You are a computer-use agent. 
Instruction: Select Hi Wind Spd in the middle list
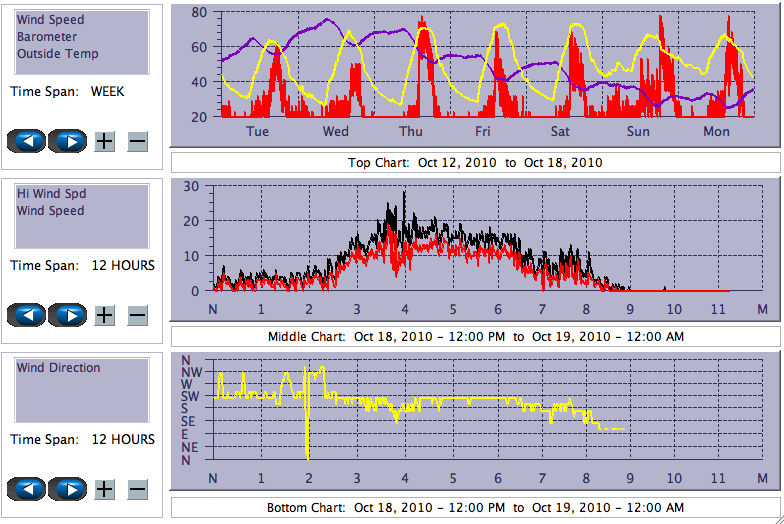(x=51, y=194)
